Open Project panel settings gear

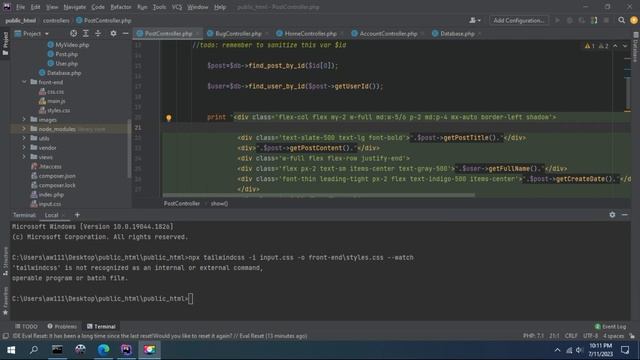point(113,33)
